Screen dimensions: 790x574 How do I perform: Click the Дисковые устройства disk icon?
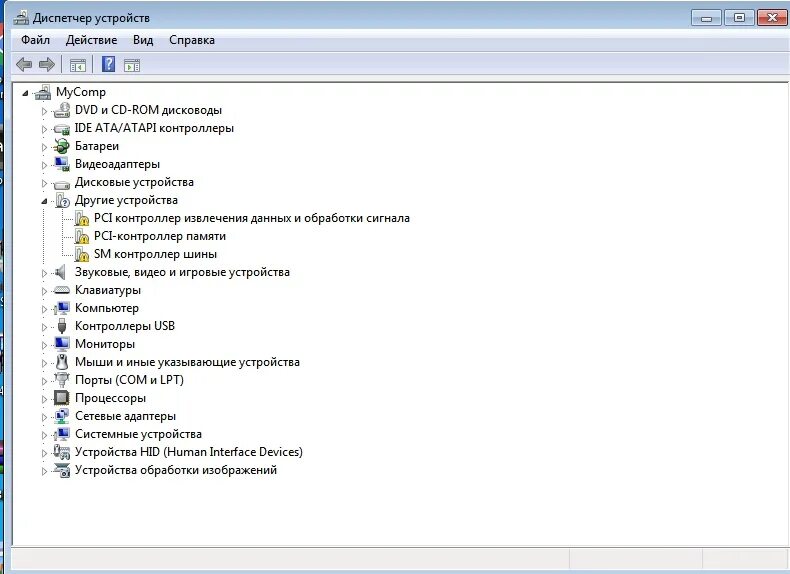(61, 183)
